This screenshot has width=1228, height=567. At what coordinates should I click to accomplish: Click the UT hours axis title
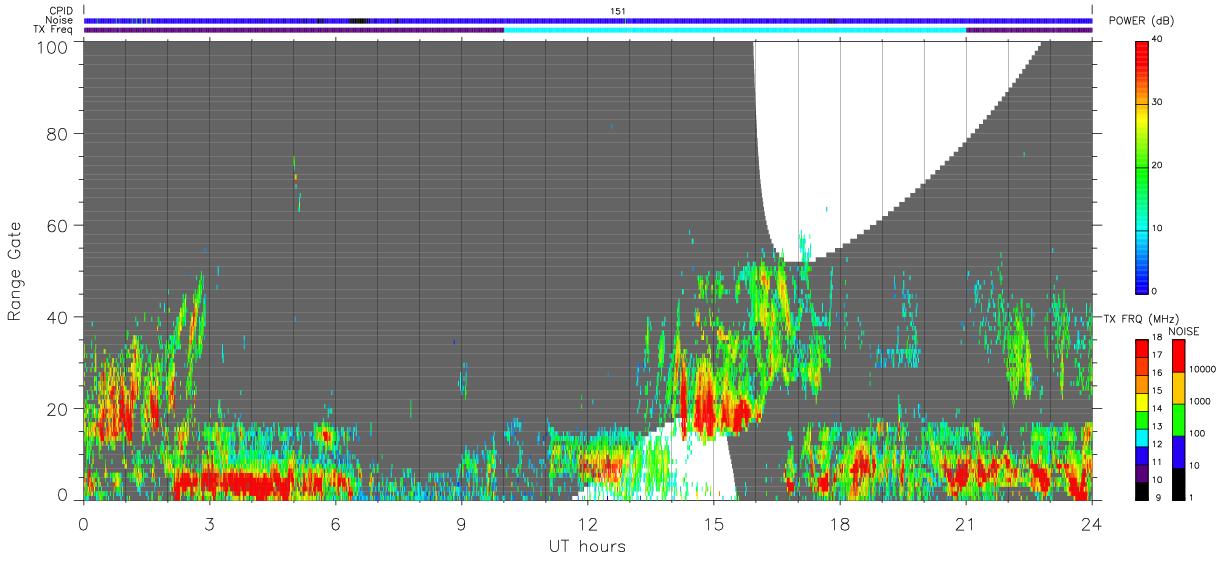click(587, 546)
